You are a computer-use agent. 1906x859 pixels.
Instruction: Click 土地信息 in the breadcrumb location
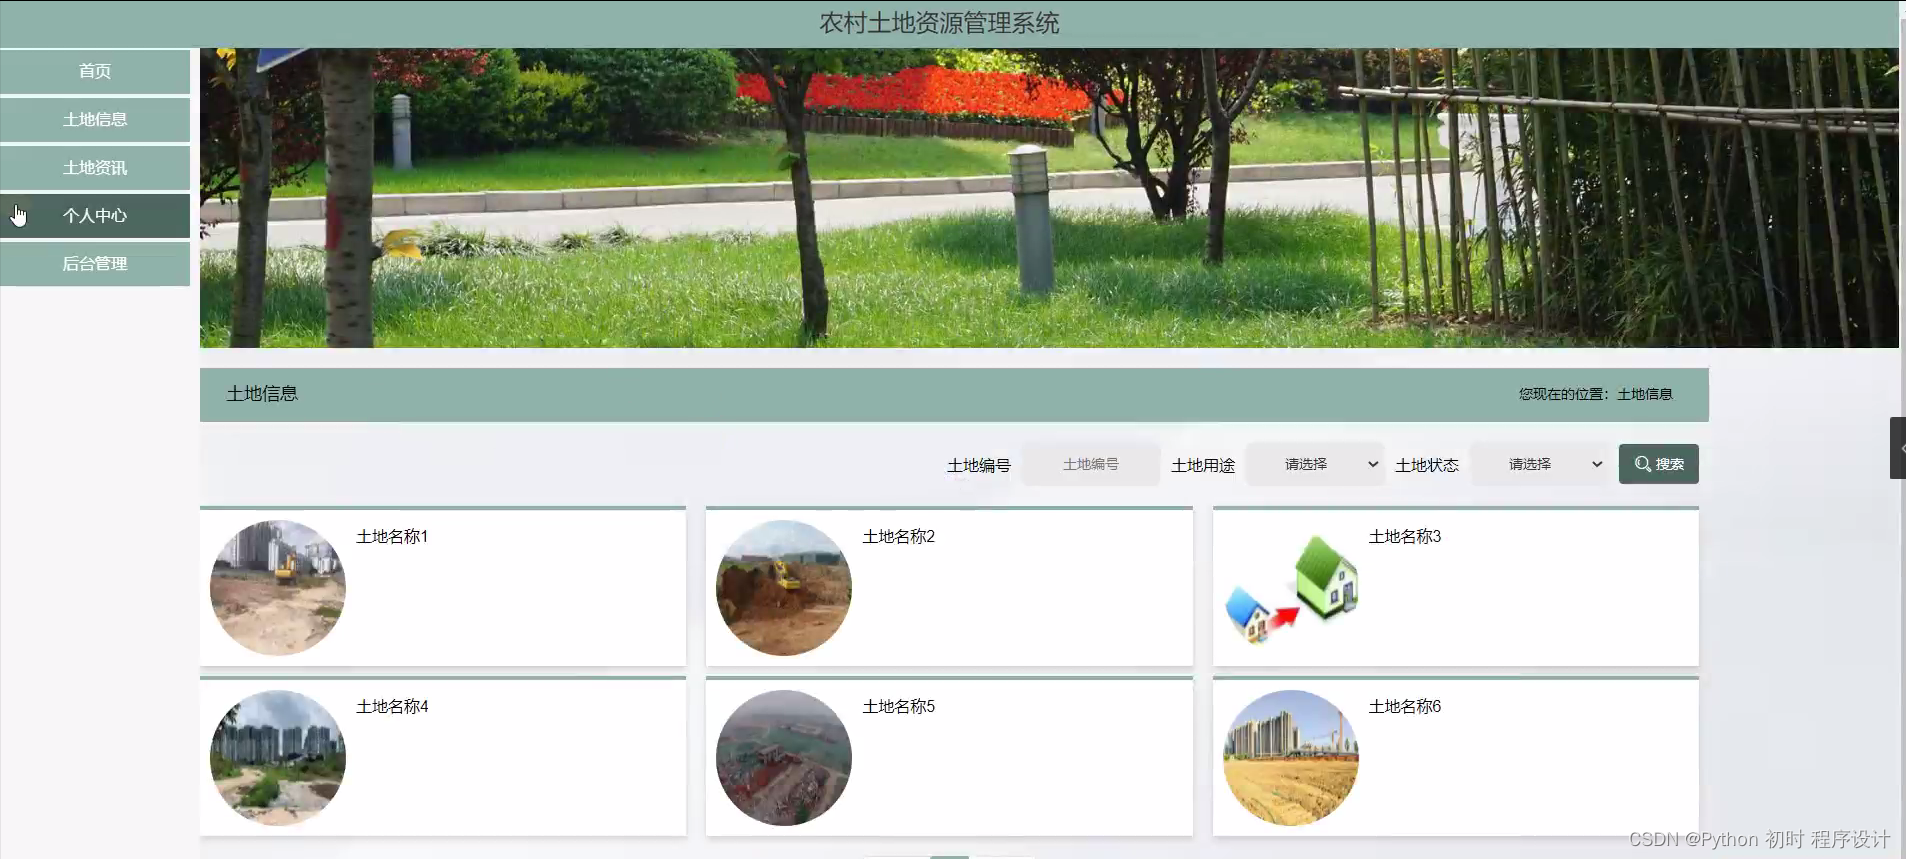tap(1645, 394)
